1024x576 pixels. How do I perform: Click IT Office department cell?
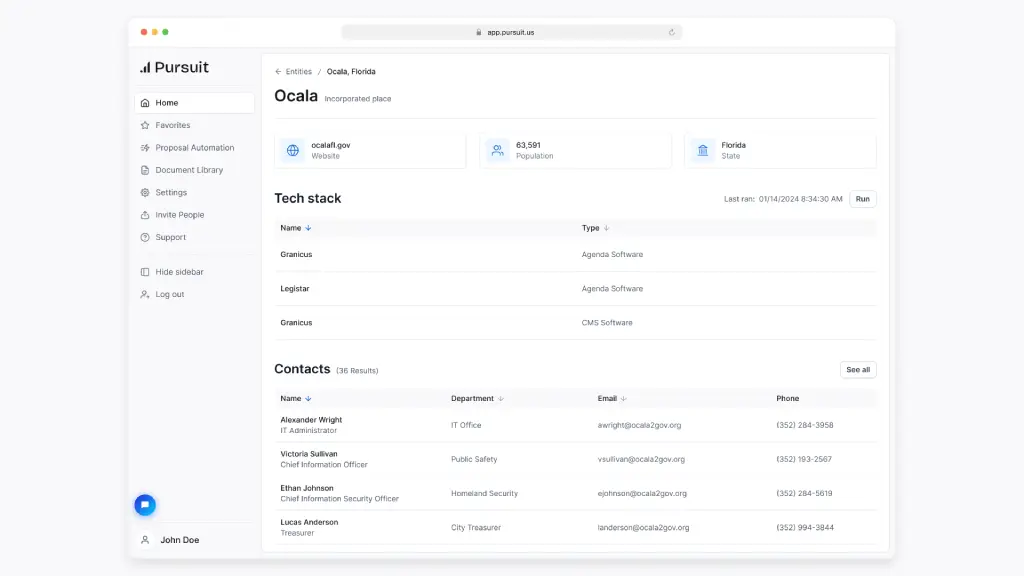[466, 425]
